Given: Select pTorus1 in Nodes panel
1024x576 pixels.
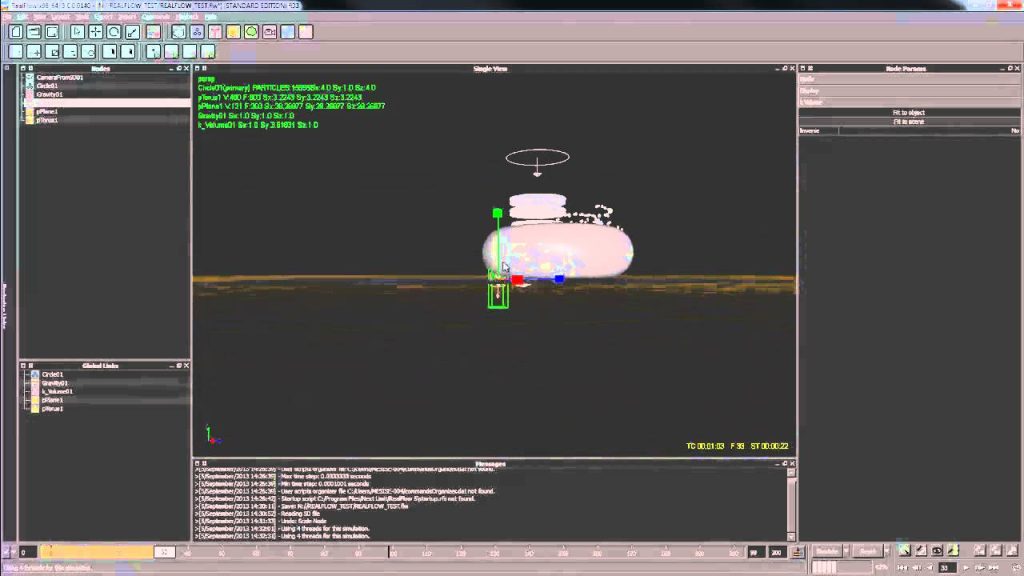Looking at the screenshot, I should point(47,120).
